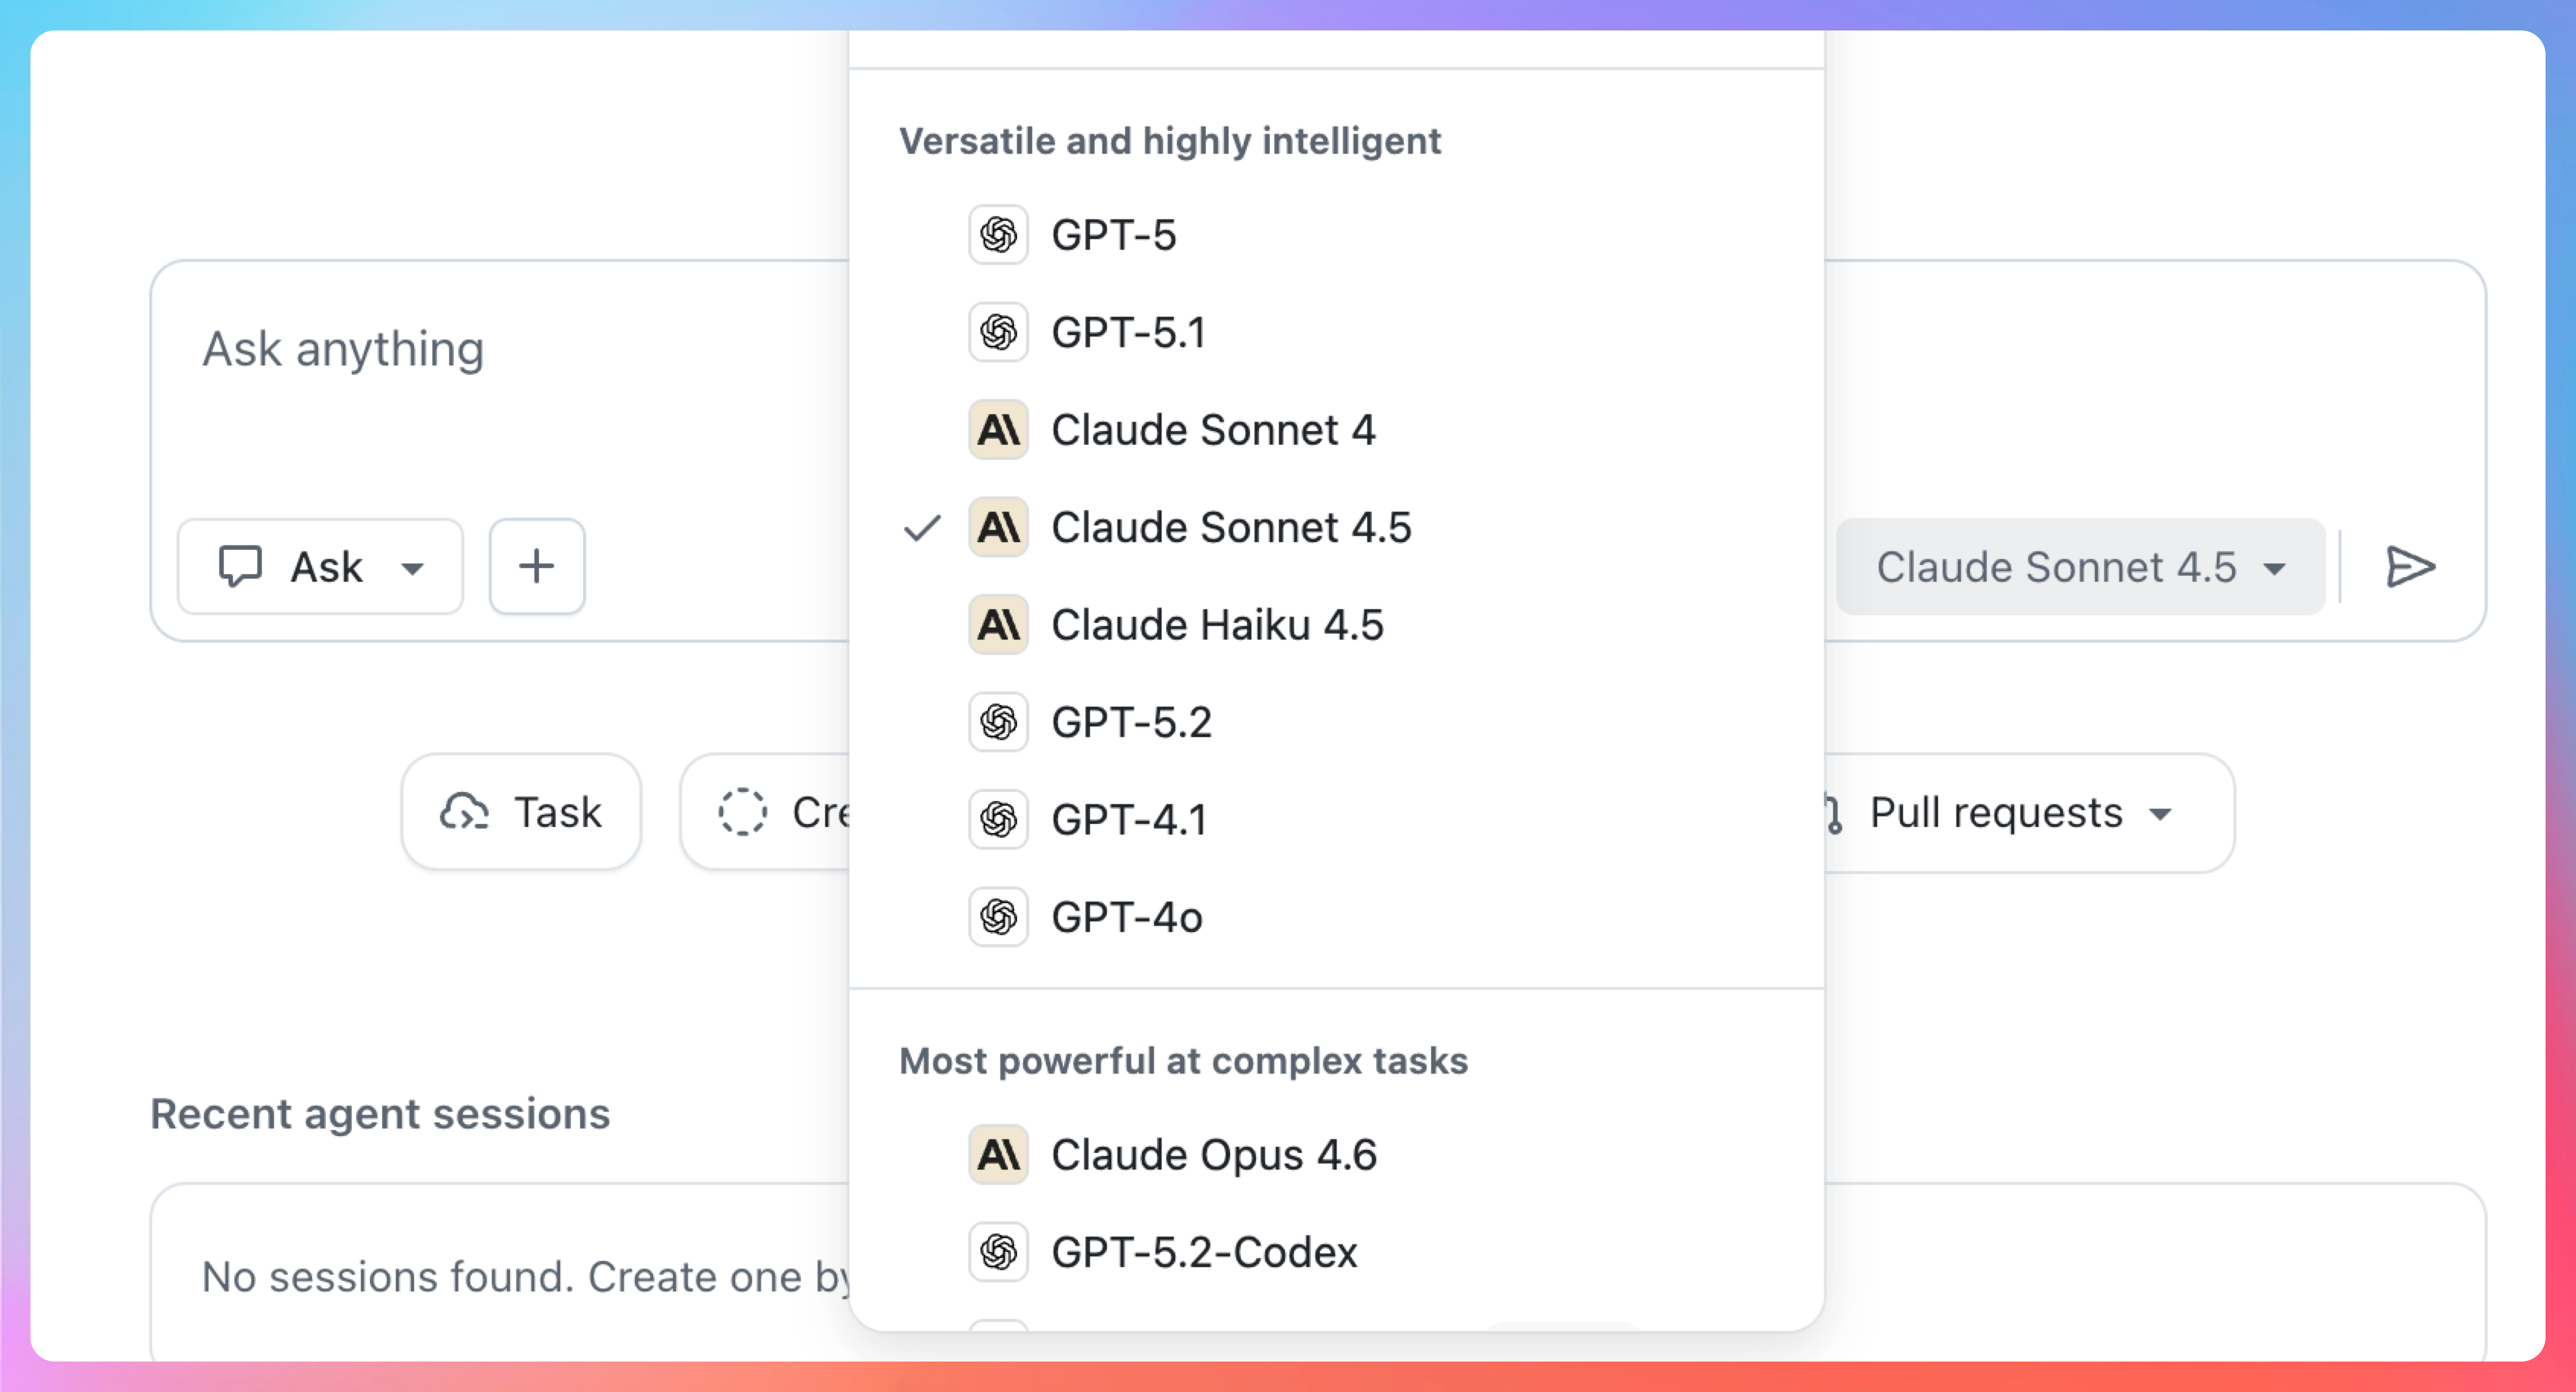
Task: Expand the Pull requests dropdown
Action: pos(2020,812)
